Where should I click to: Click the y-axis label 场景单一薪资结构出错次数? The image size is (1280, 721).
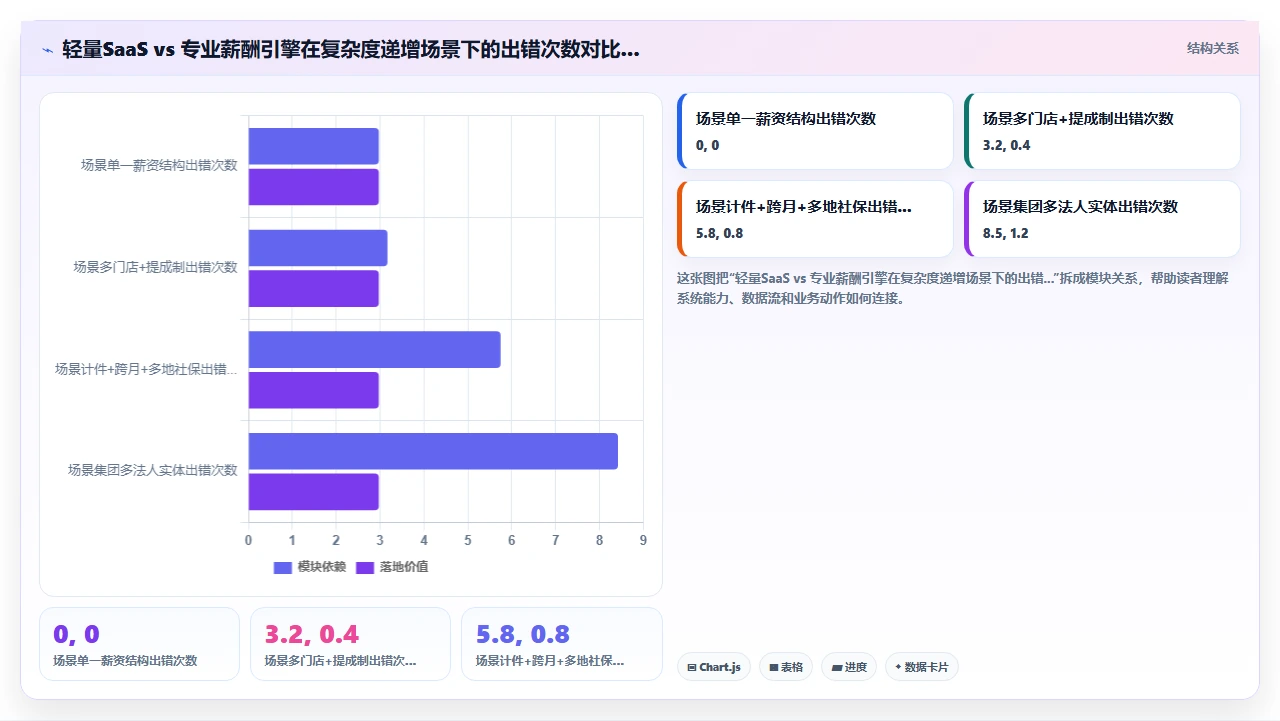[x=159, y=165]
